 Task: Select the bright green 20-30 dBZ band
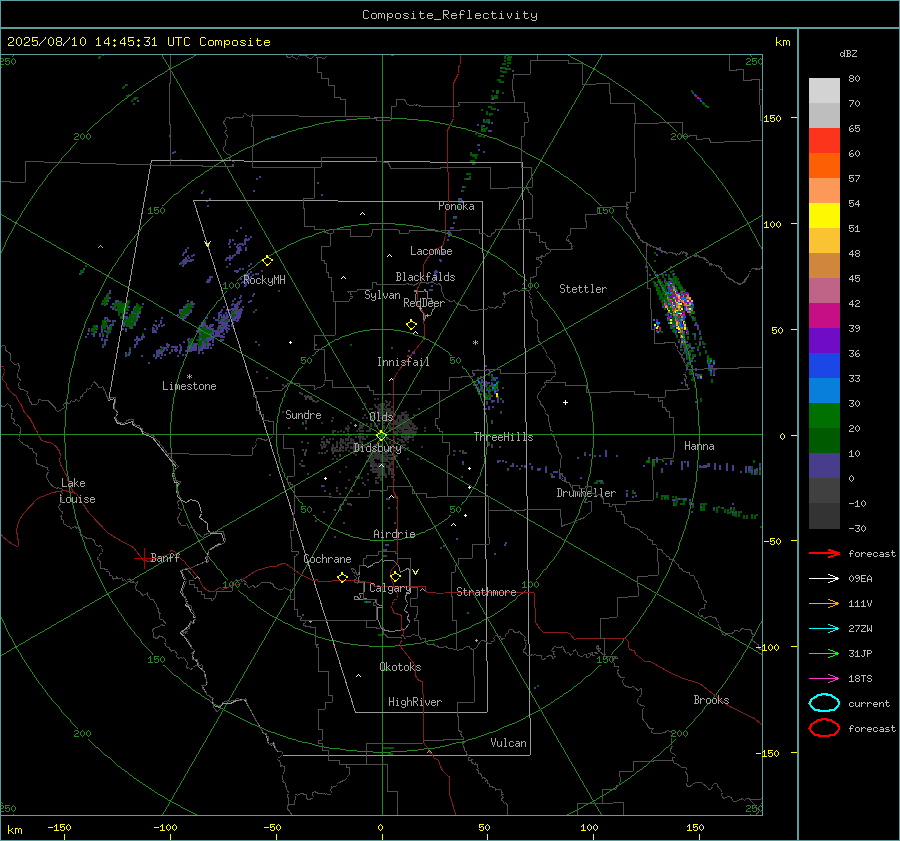tap(824, 416)
